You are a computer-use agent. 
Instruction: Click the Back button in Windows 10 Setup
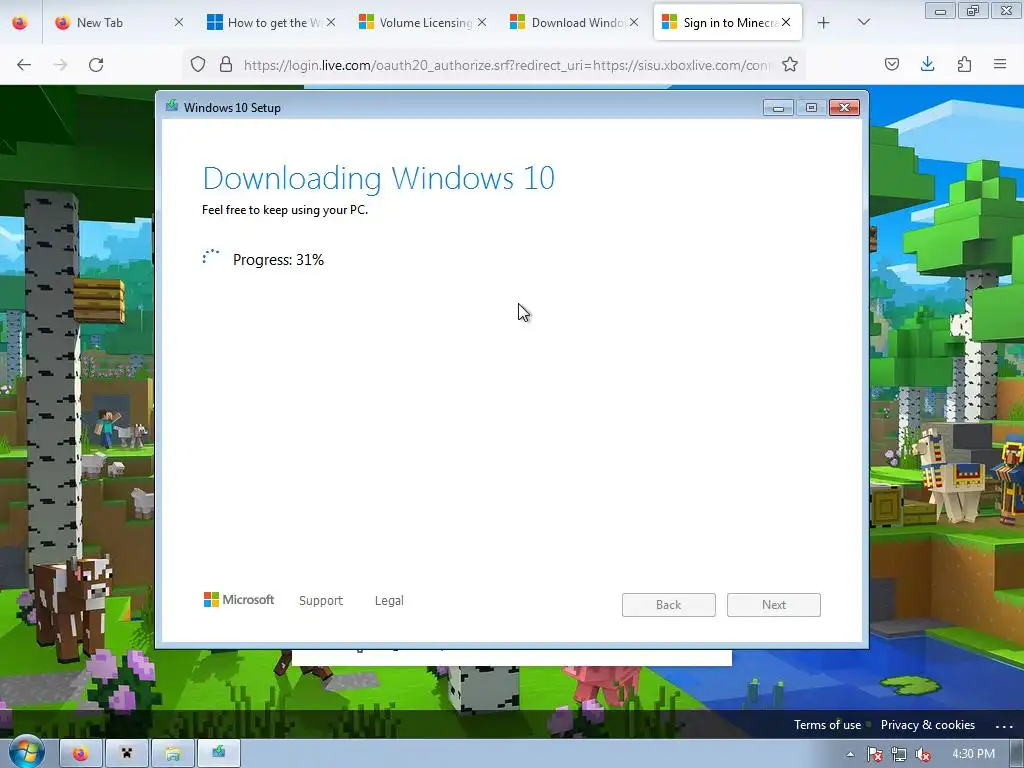[x=669, y=605]
